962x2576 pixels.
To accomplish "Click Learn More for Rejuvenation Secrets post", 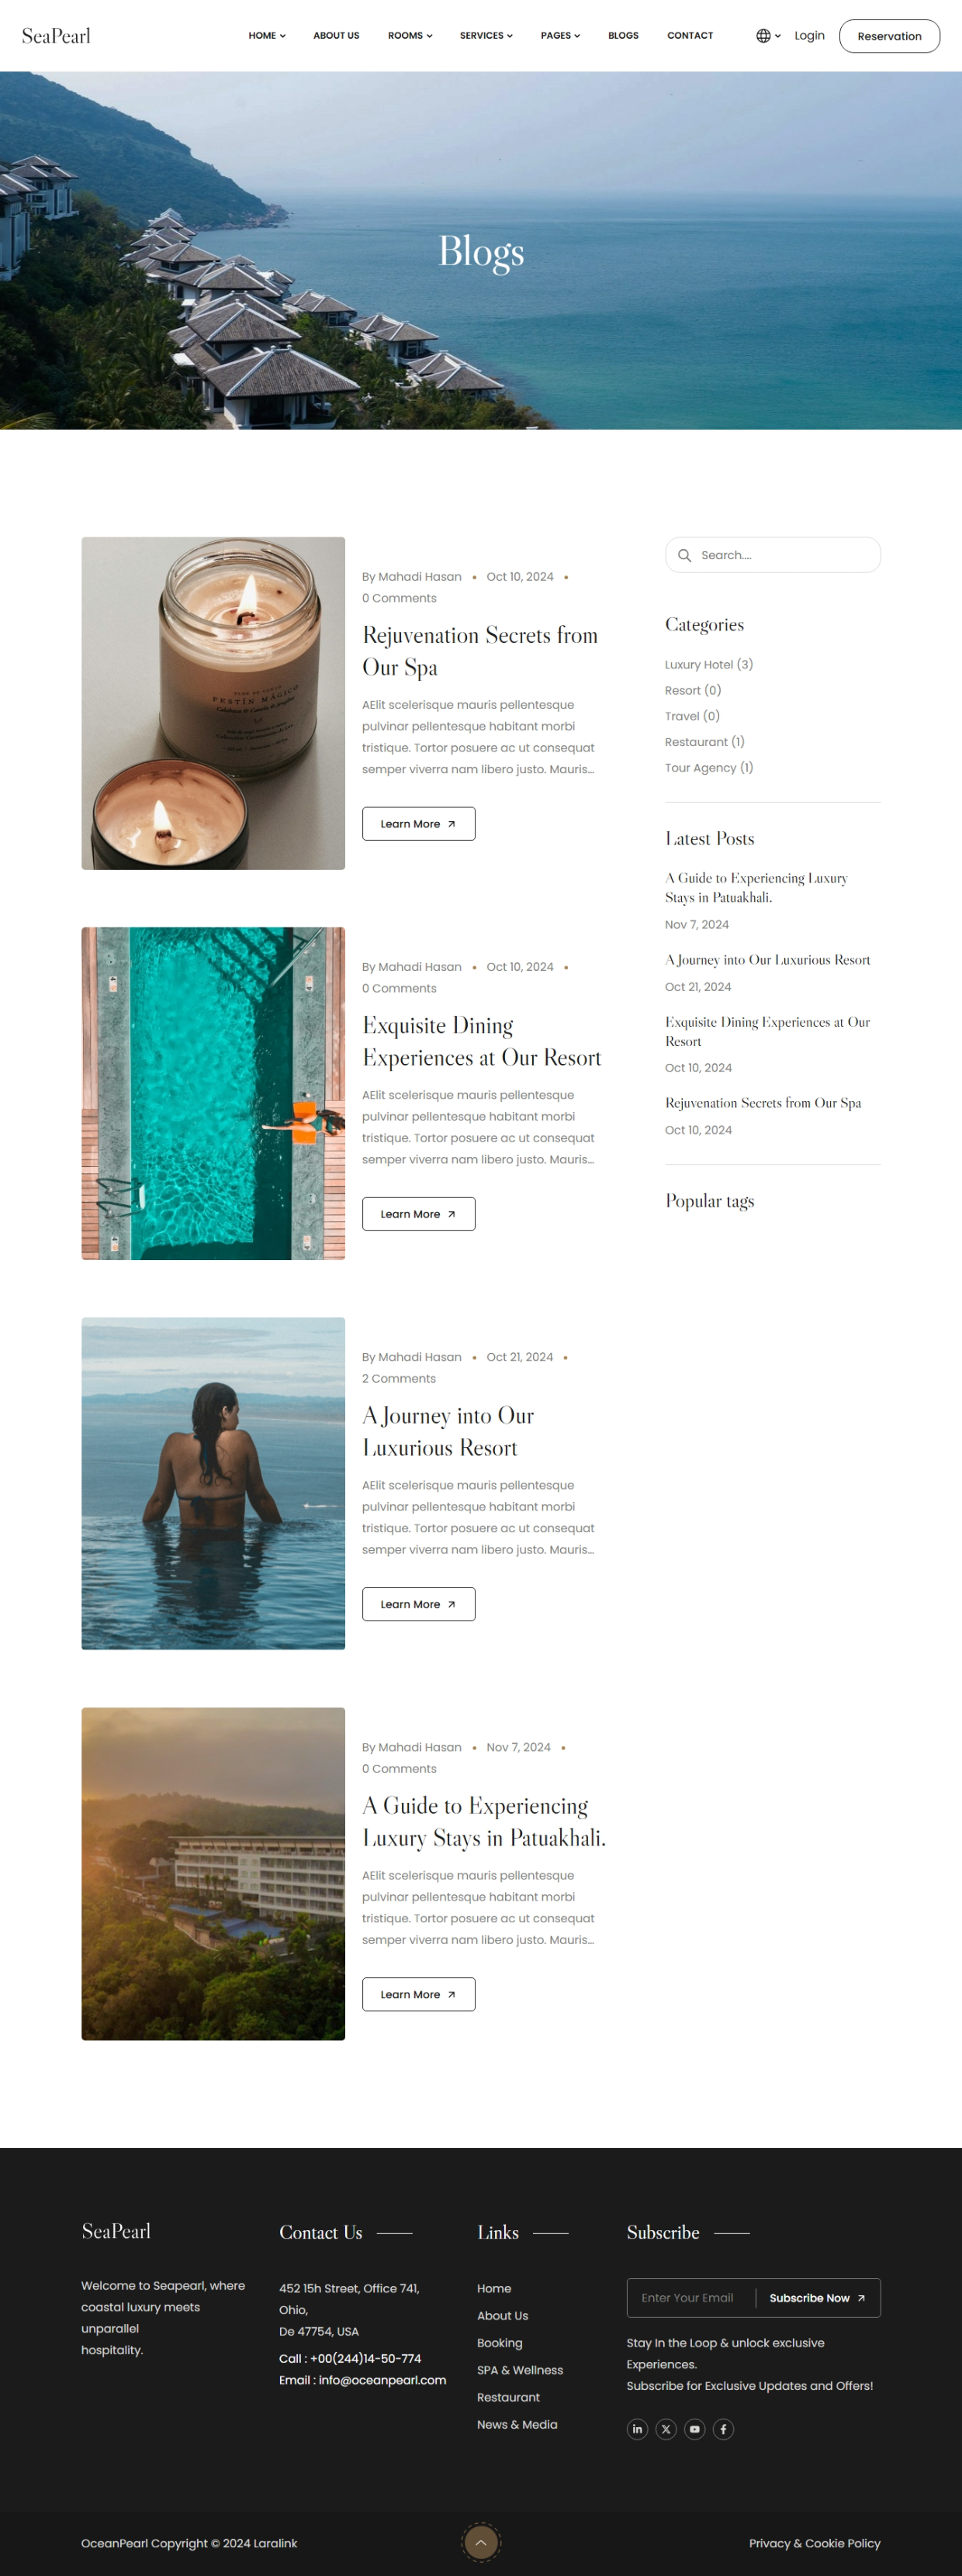I will click(418, 824).
